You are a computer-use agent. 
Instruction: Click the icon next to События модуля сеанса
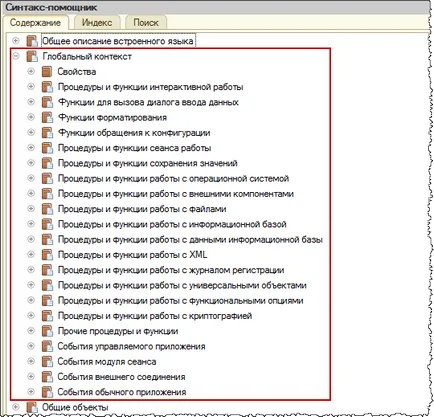[47, 361]
